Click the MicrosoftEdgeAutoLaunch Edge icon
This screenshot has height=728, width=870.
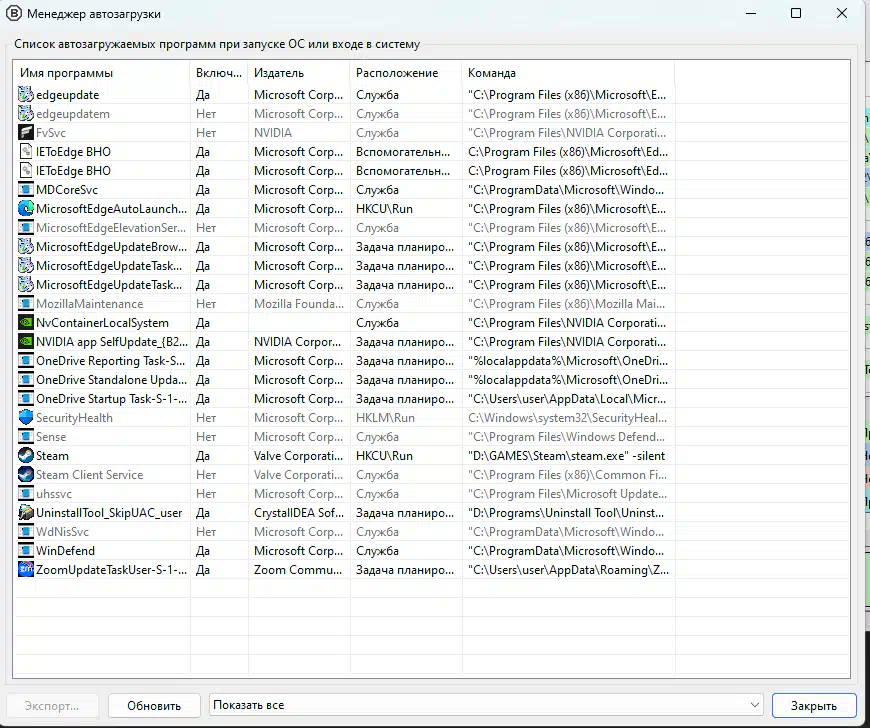click(x=26, y=209)
